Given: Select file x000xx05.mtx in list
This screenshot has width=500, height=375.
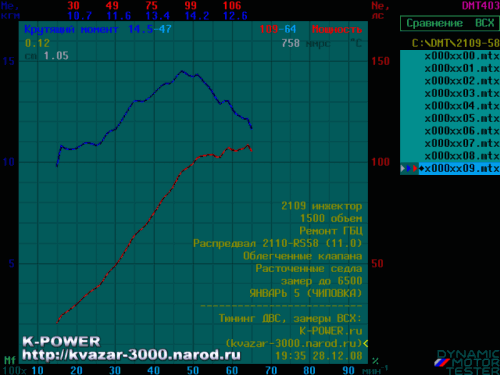Looking at the screenshot, I should tap(462, 118).
